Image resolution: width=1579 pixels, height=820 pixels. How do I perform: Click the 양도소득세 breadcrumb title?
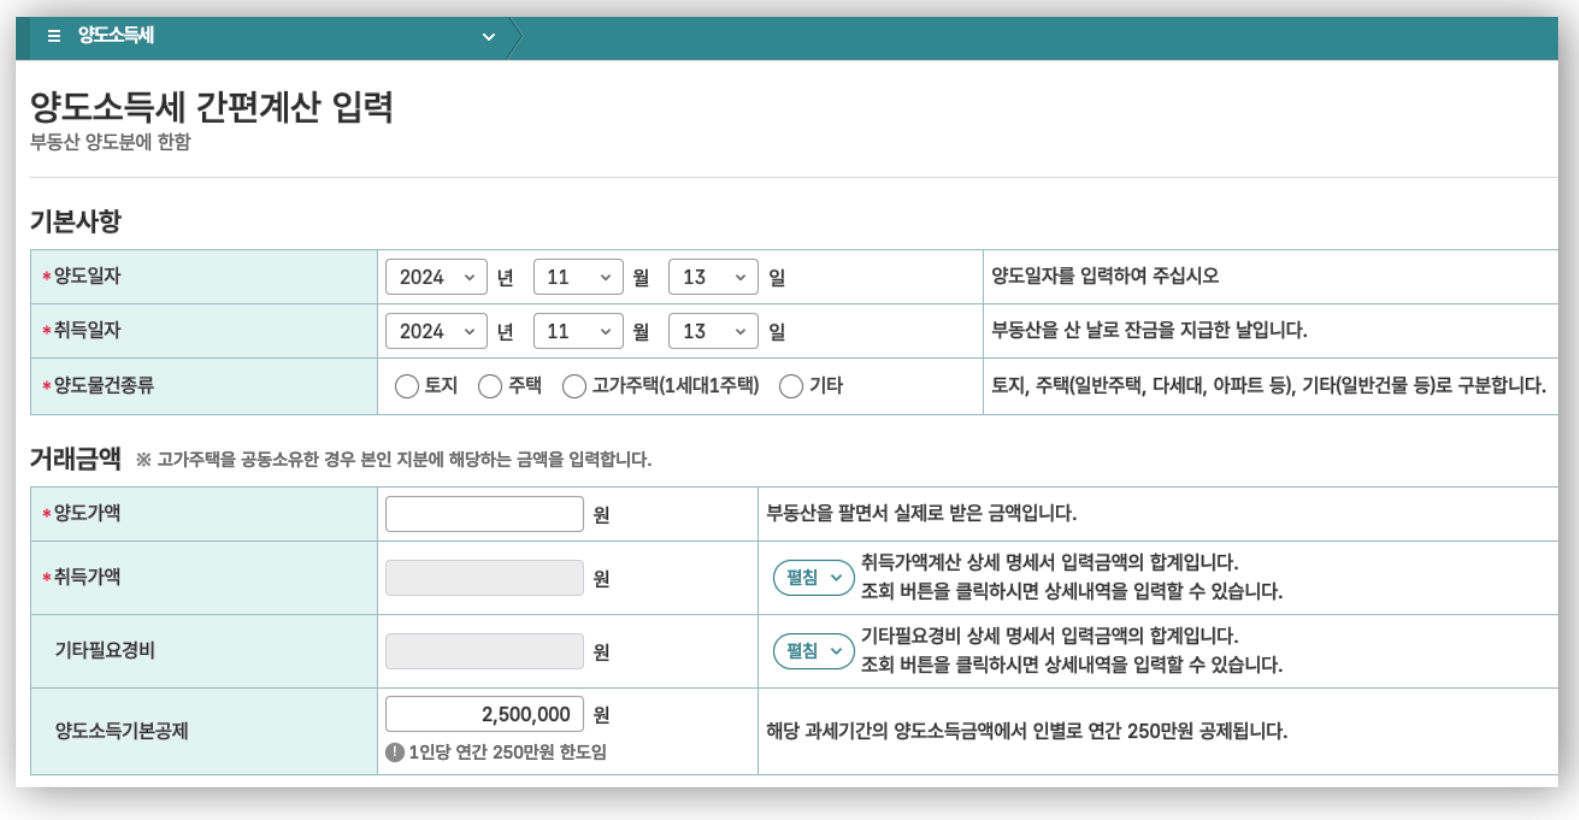pyautogui.click(x=116, y=36)
